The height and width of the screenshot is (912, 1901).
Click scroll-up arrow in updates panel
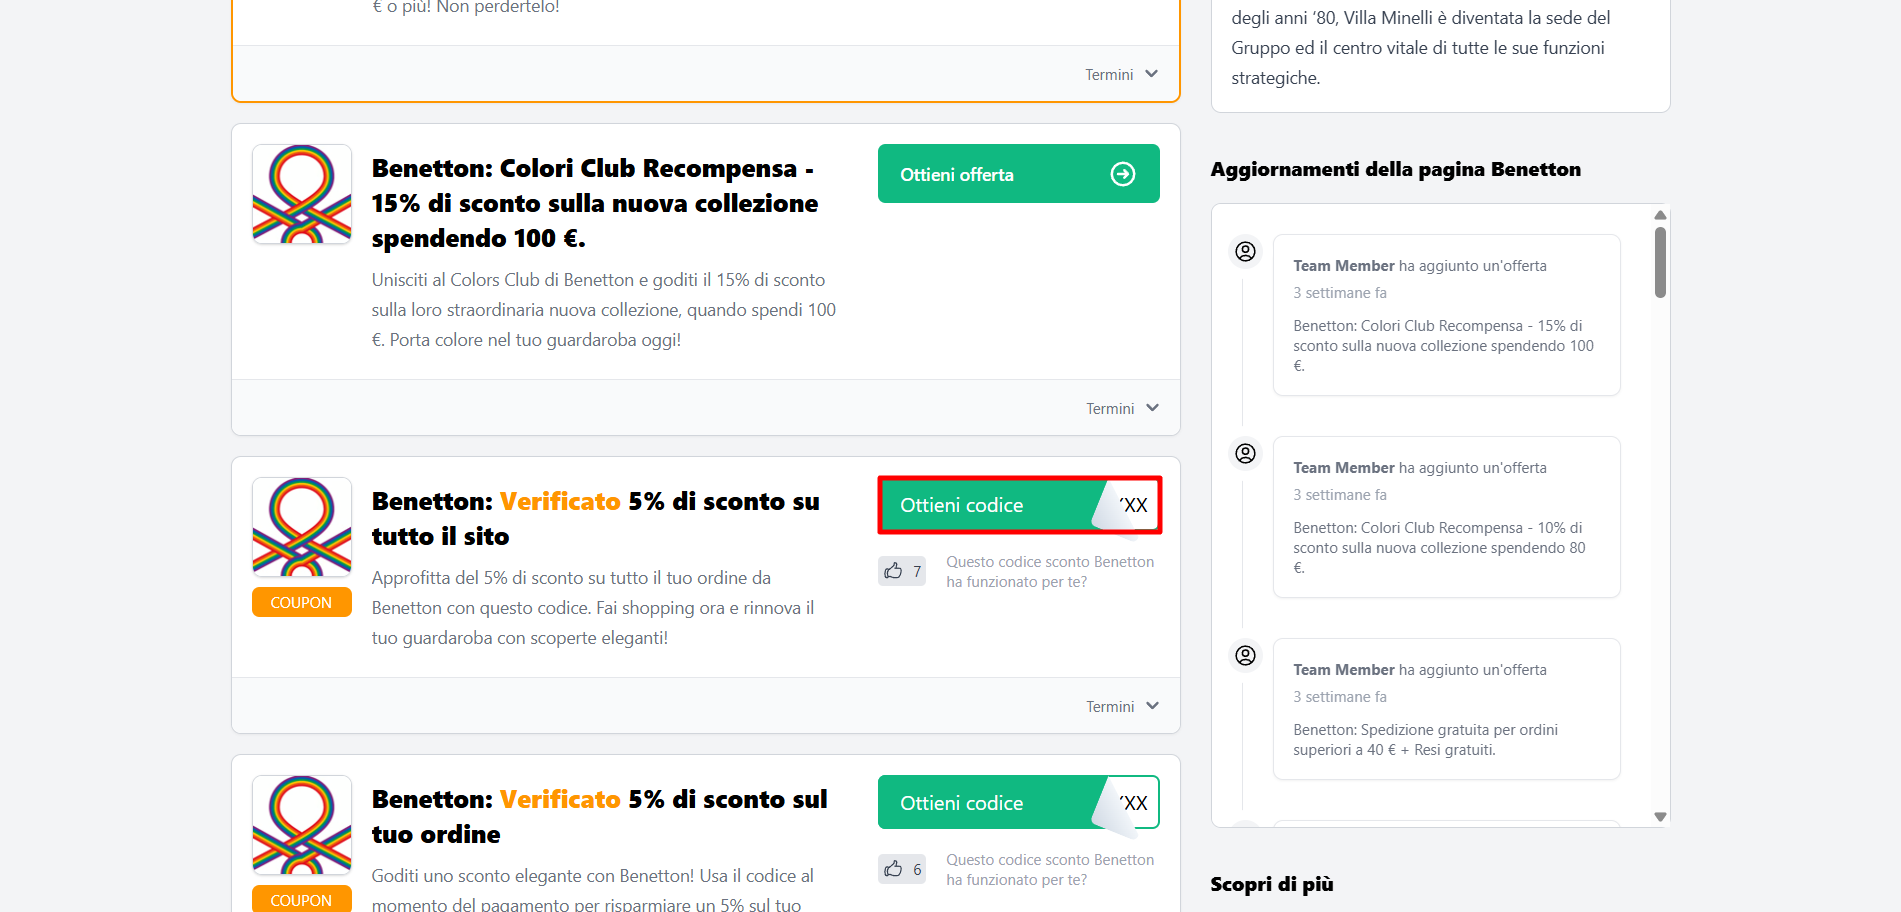pyautogui.click(x=1660, y=215)
